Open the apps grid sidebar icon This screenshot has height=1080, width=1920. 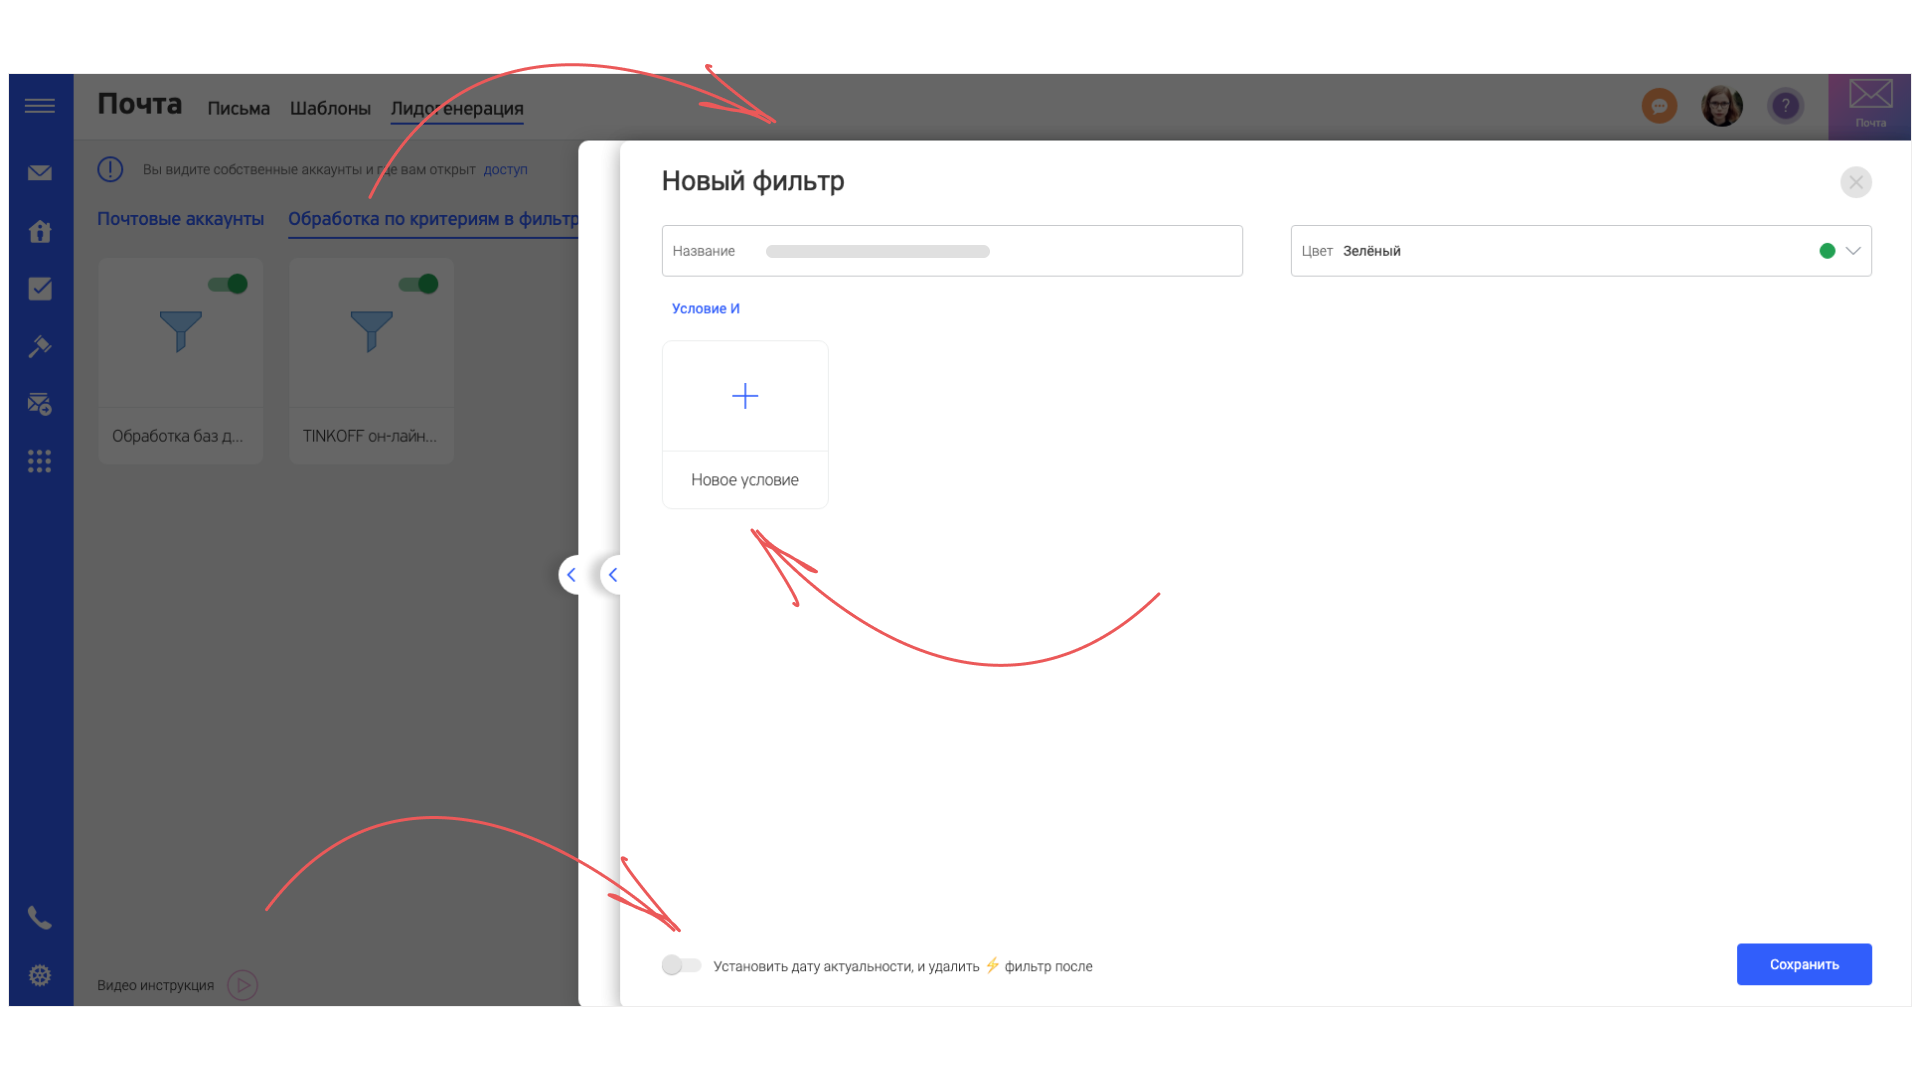coord(40,461)
